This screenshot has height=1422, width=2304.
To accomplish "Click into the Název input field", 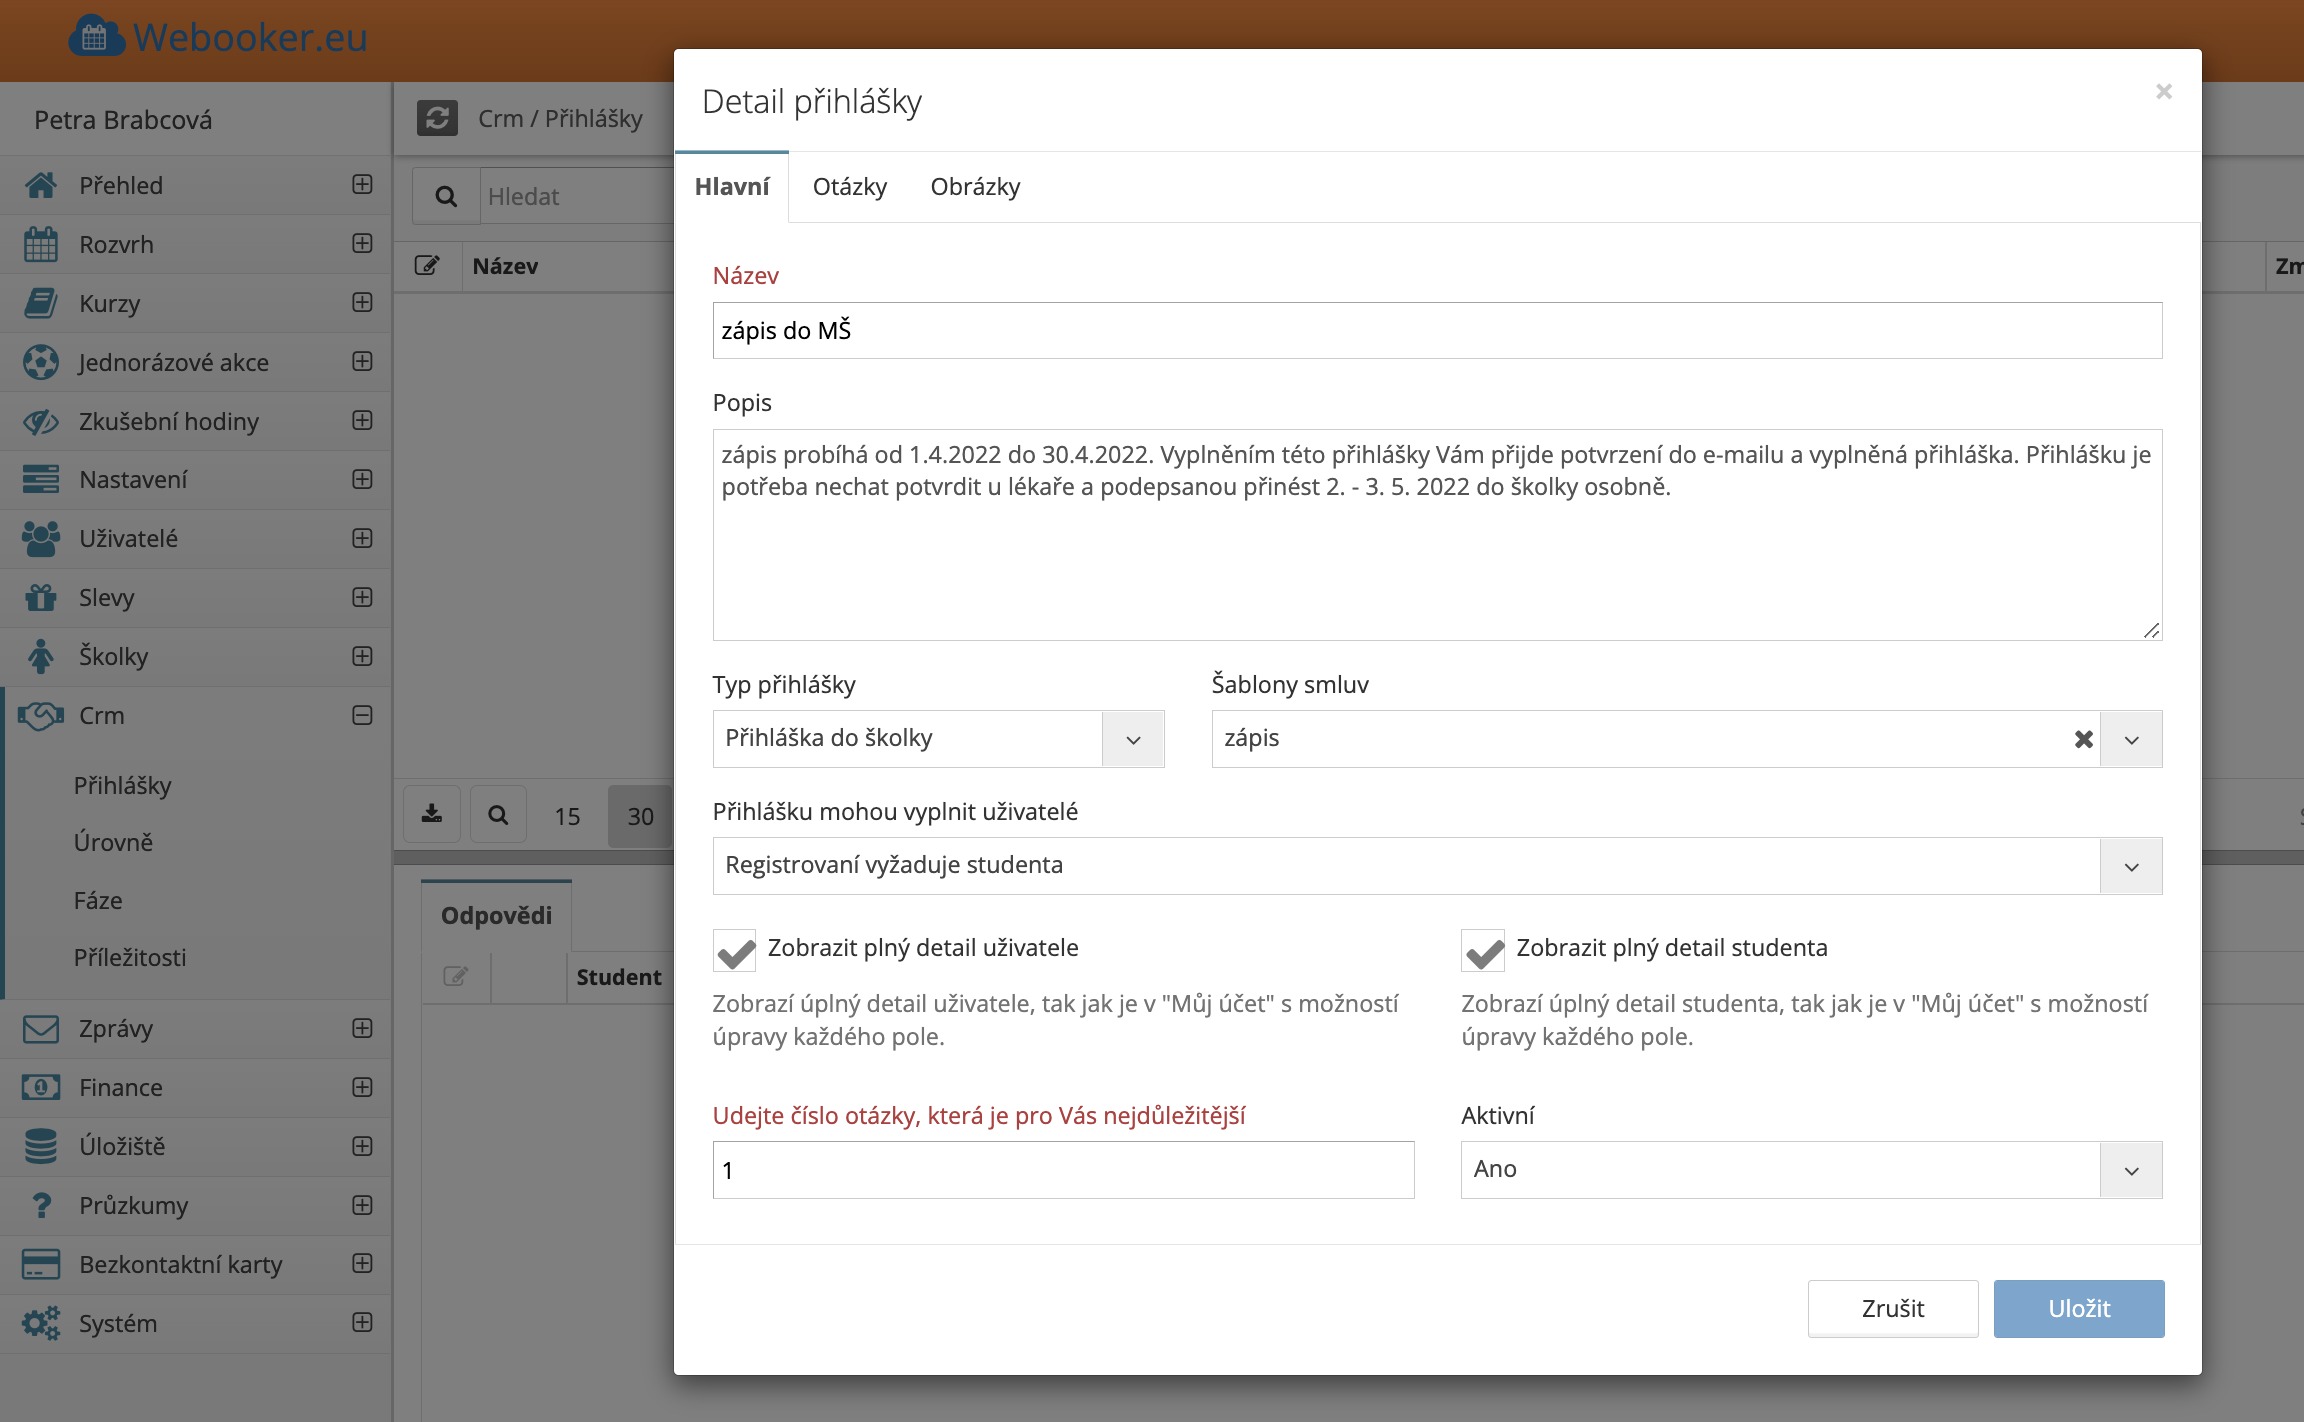I will coord(1436,331).
